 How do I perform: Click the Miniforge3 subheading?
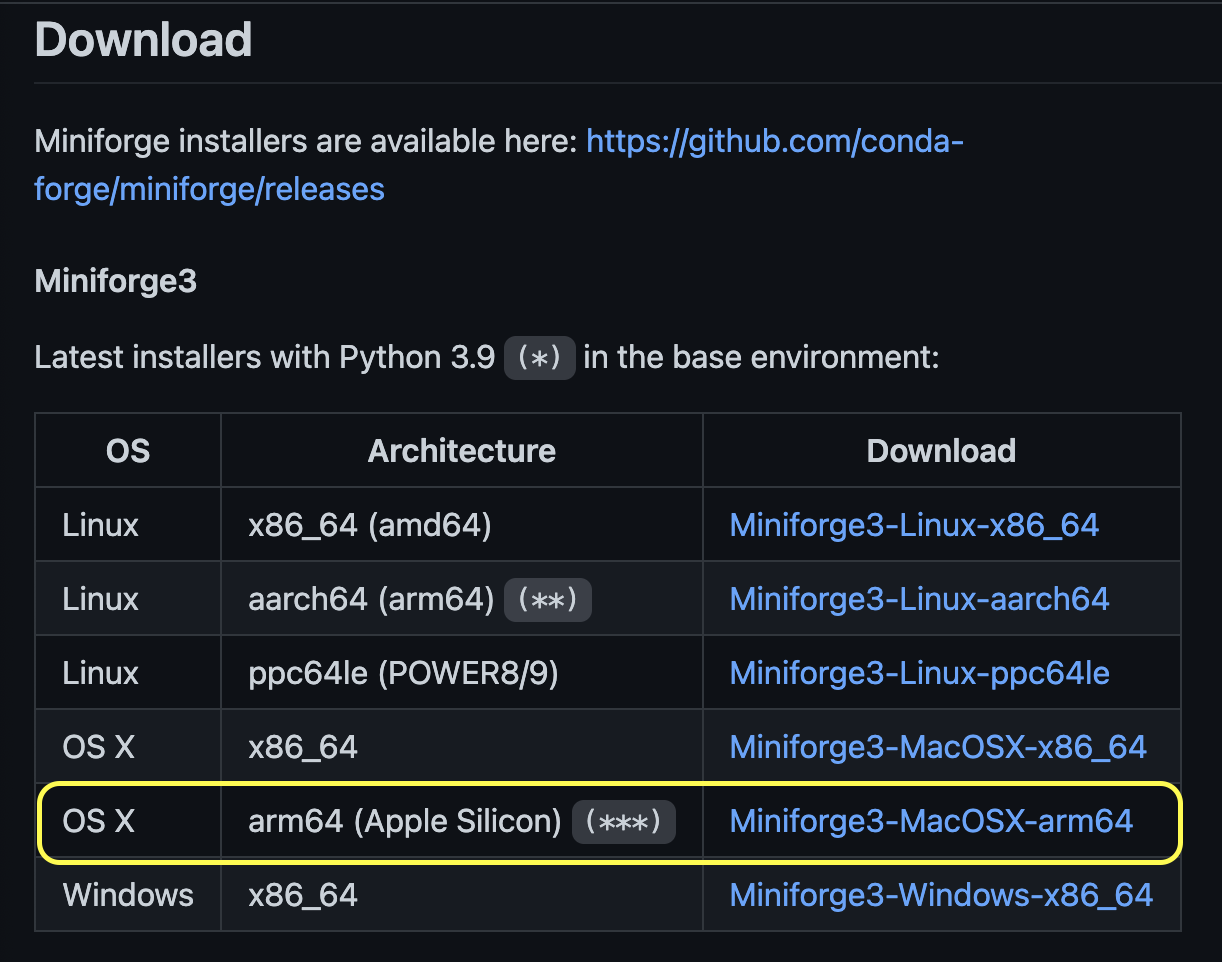point(115,282)
